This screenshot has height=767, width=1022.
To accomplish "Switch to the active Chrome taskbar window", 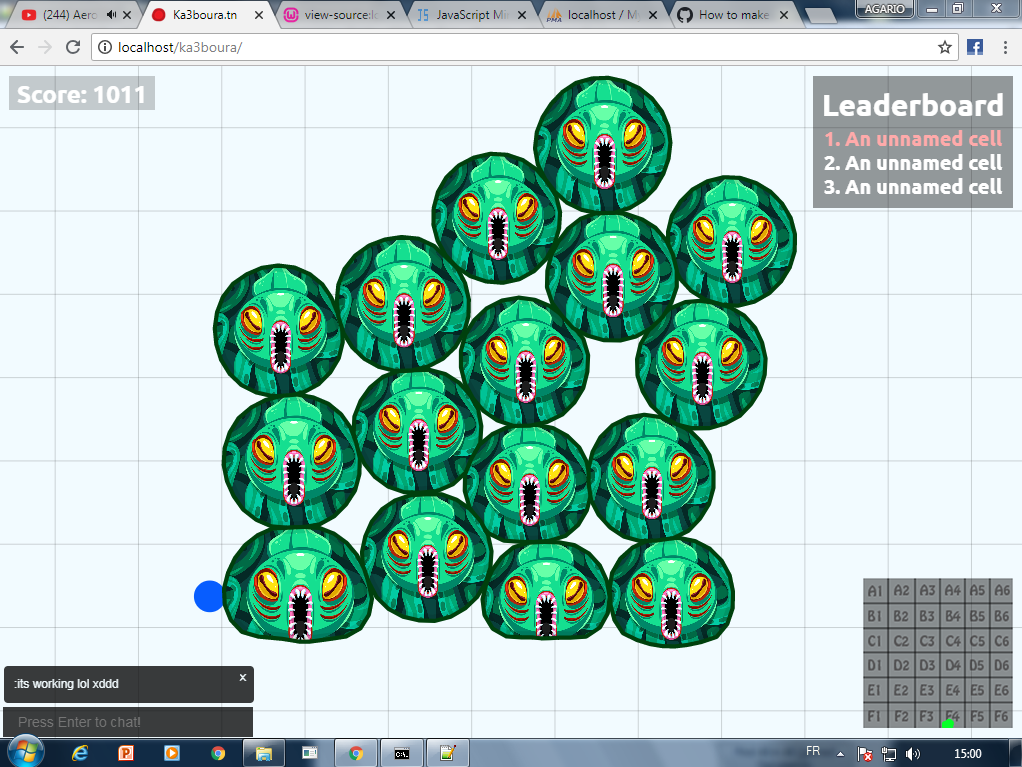I will click(356, 753).
